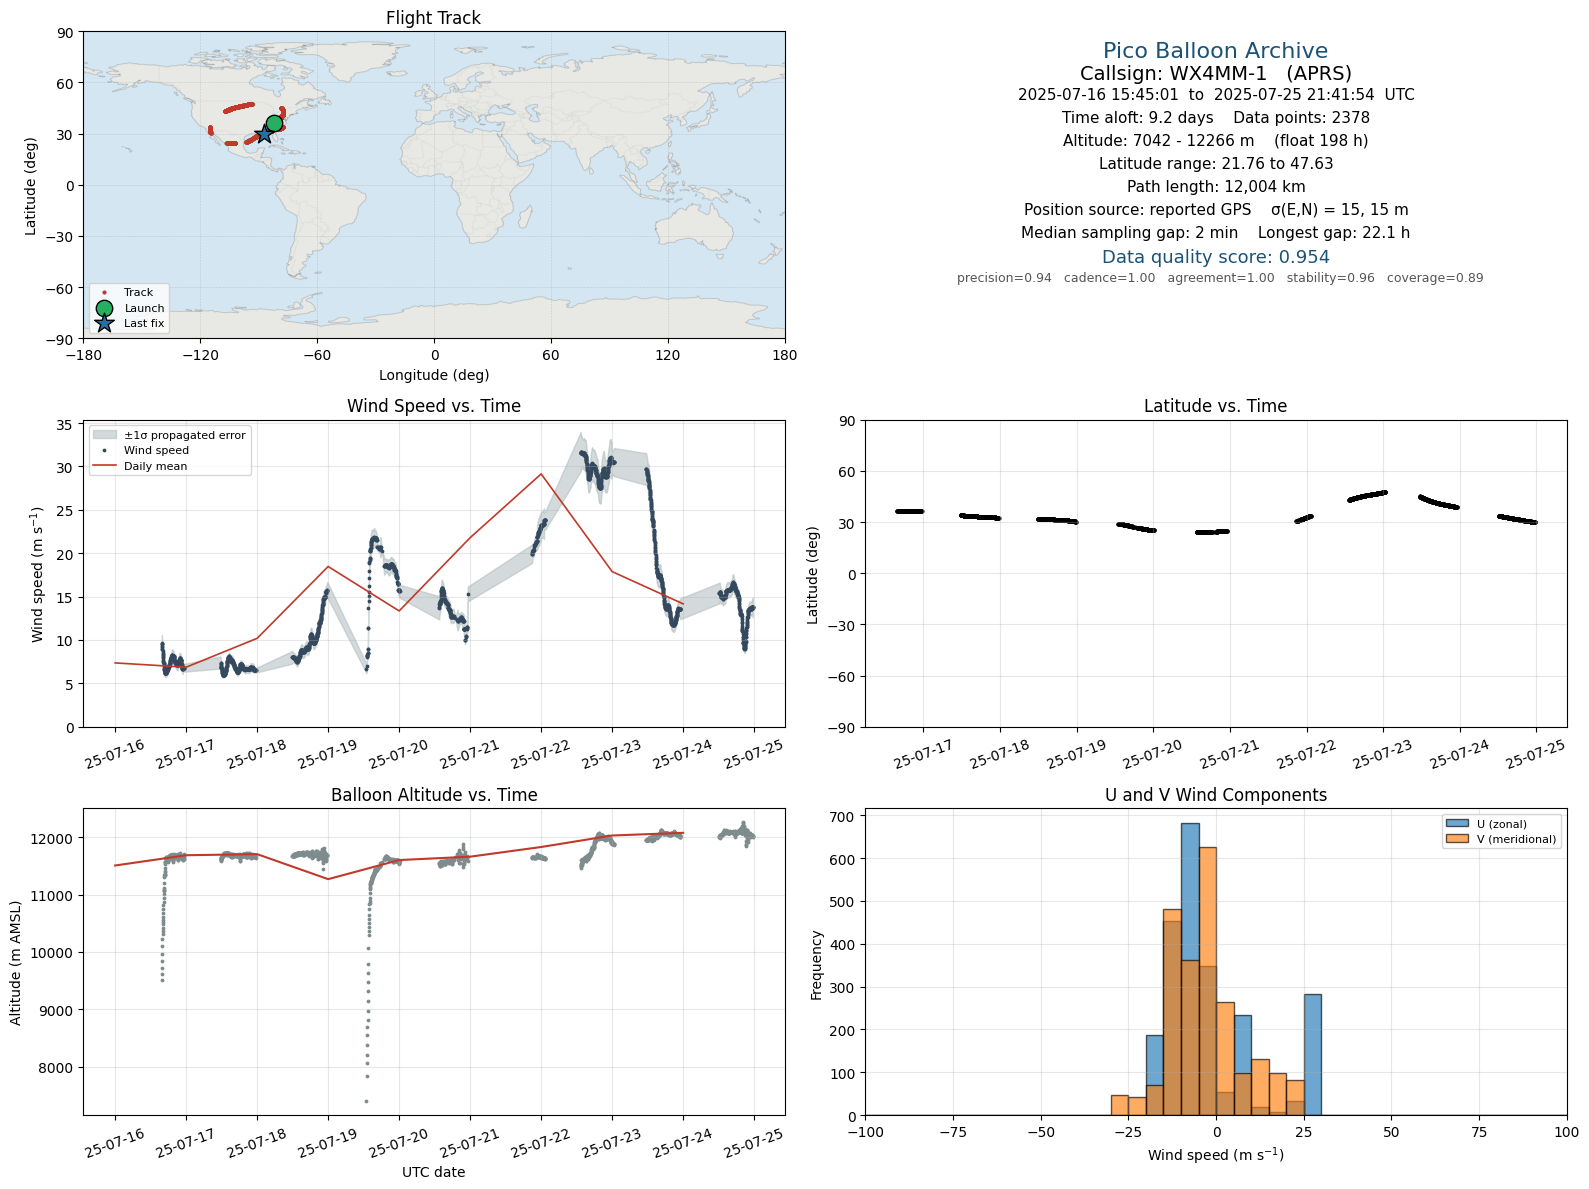Click the "Longitude (deg)" axis label

point(433,375)
